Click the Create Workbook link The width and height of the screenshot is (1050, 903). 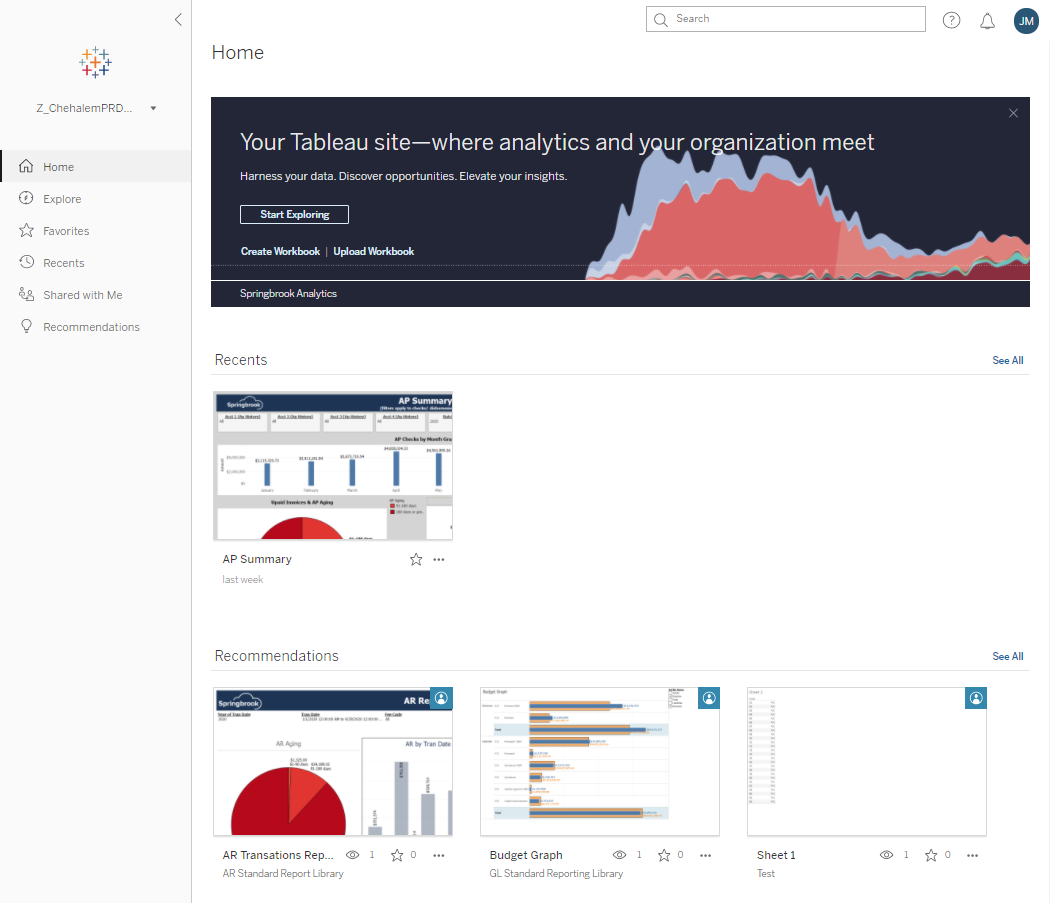(281, 251)
